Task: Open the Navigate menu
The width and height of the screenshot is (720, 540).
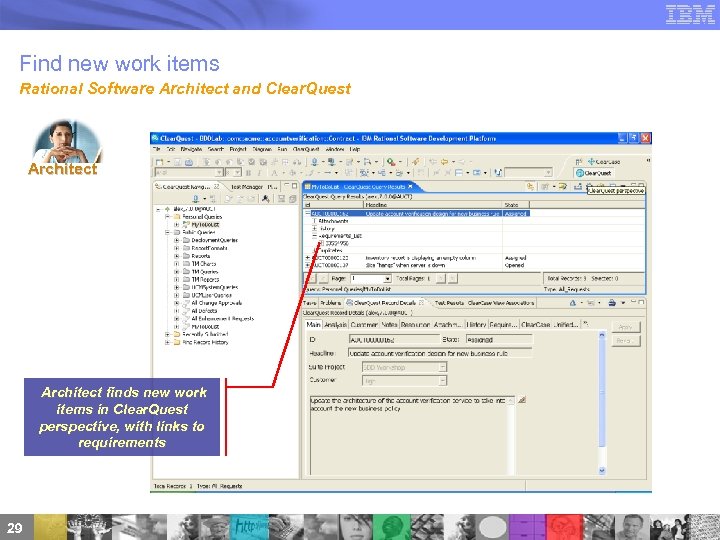Action: 191,149
